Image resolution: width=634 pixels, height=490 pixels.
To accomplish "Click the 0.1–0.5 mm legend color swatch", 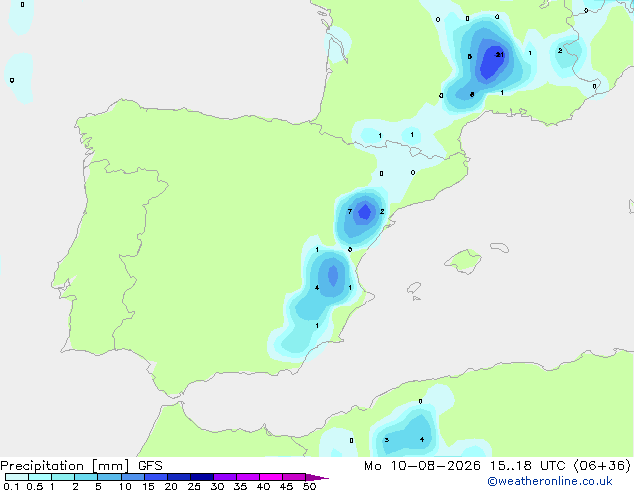I will tap(17, 477).
